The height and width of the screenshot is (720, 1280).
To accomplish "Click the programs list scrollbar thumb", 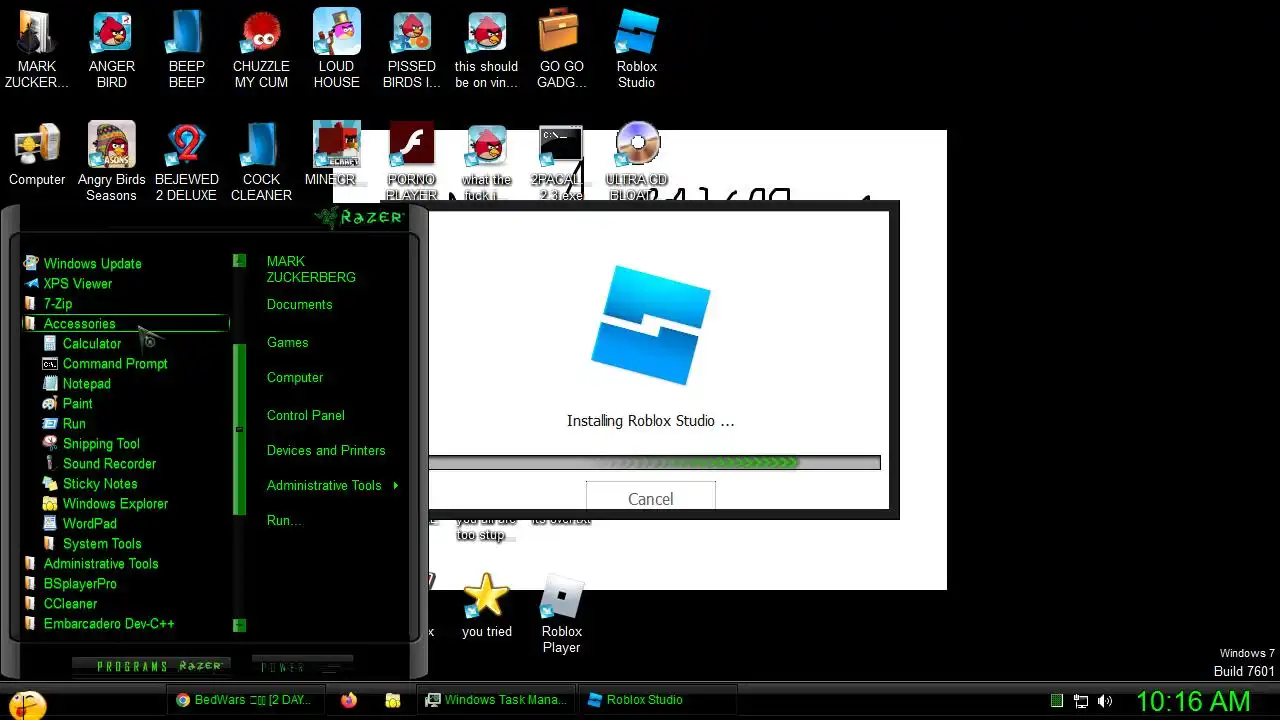I will pyautogui.click(x=239, y=429).
